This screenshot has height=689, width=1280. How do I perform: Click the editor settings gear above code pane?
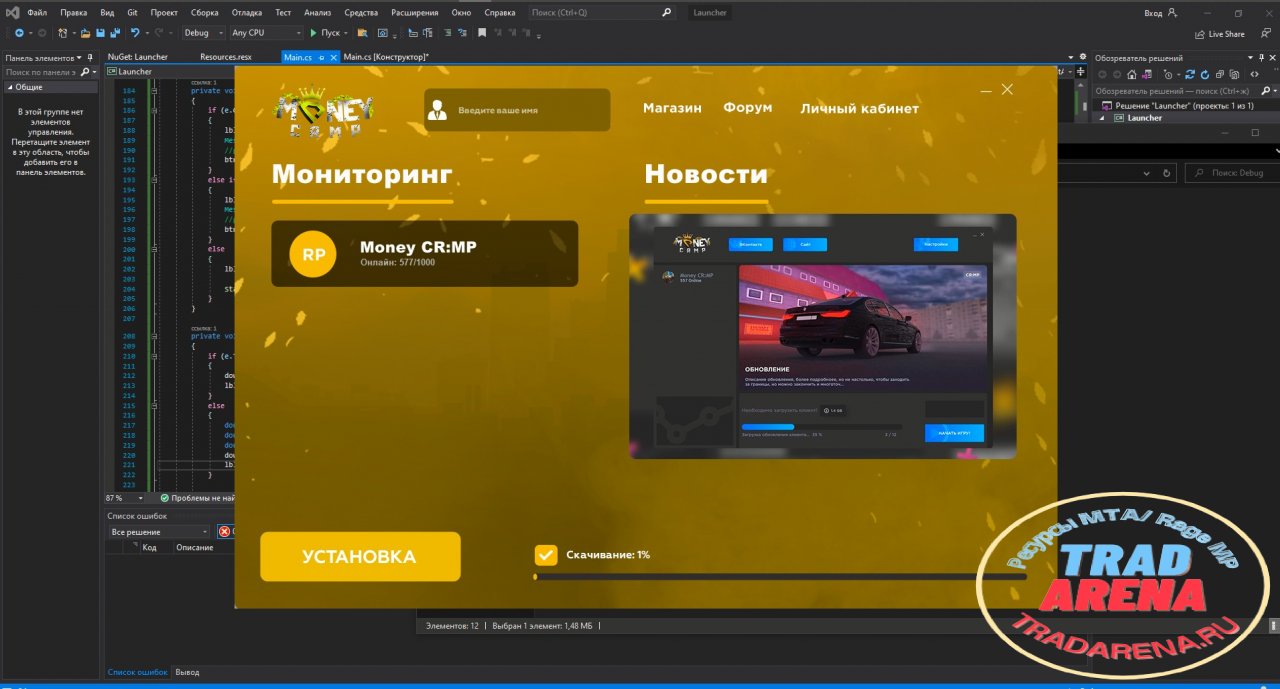(1082, 57)
